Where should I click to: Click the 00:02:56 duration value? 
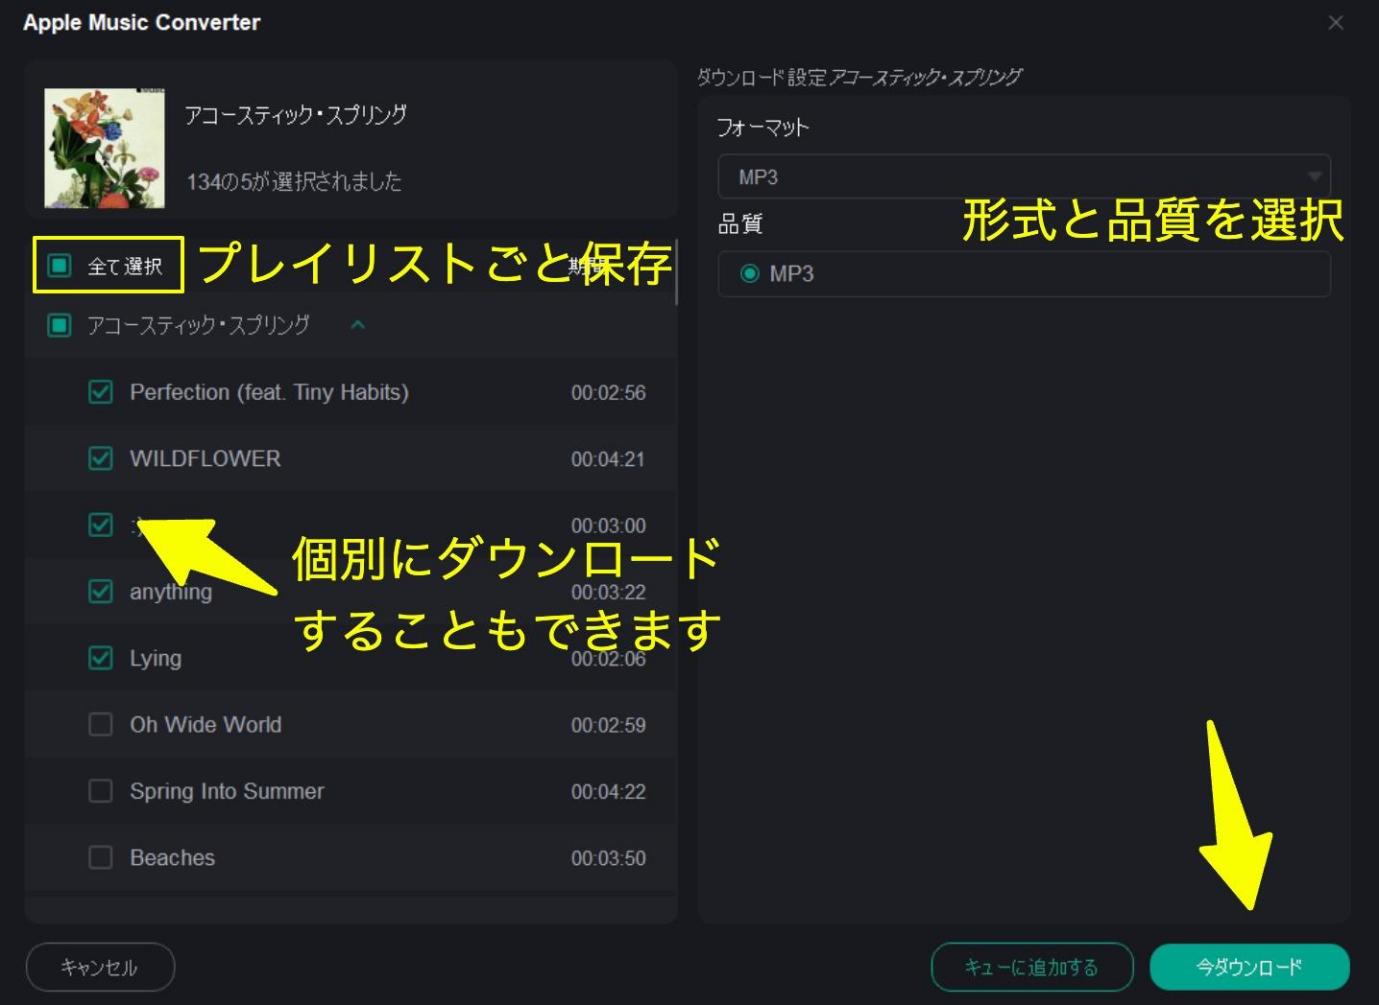tap(608, 393)
